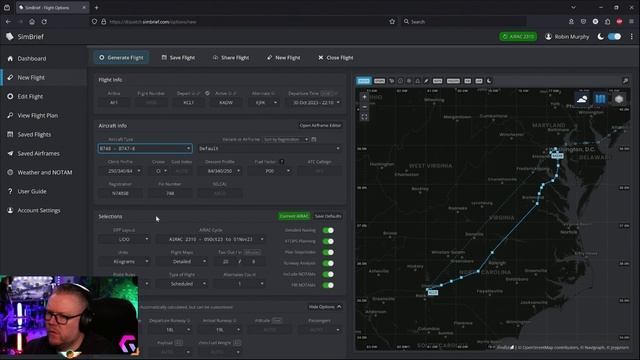The height and width of the screenshot is (360, 640).
Task: Open the OFP Layout LIDO dropdown
Action: (124, 239)
